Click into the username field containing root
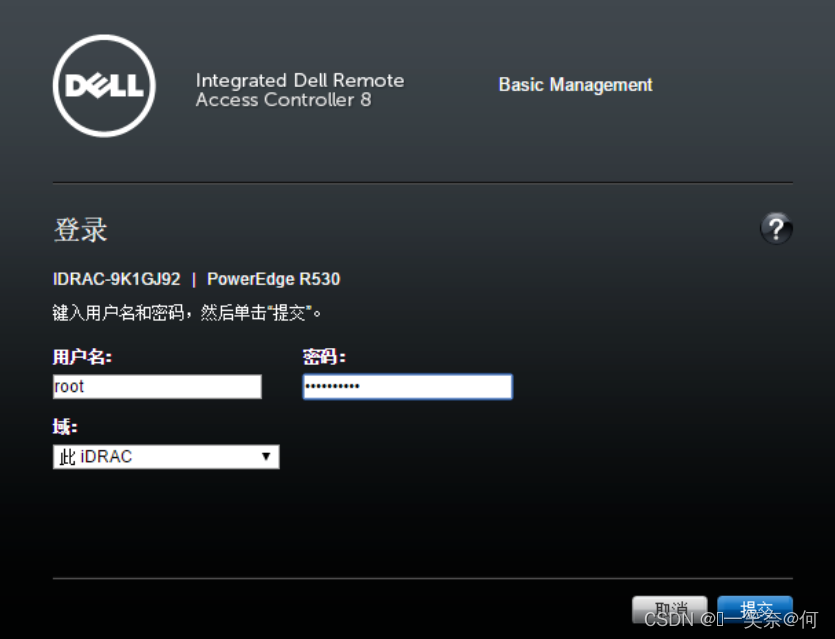Viewport: 835px width, 639px height. tap(157, 387)
